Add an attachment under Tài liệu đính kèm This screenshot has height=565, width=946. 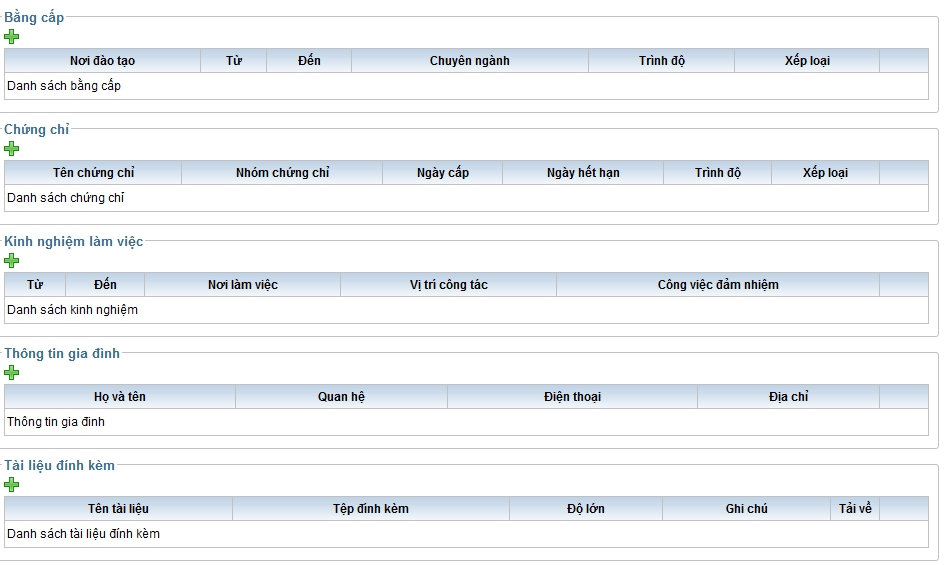[x=12, y=485]
